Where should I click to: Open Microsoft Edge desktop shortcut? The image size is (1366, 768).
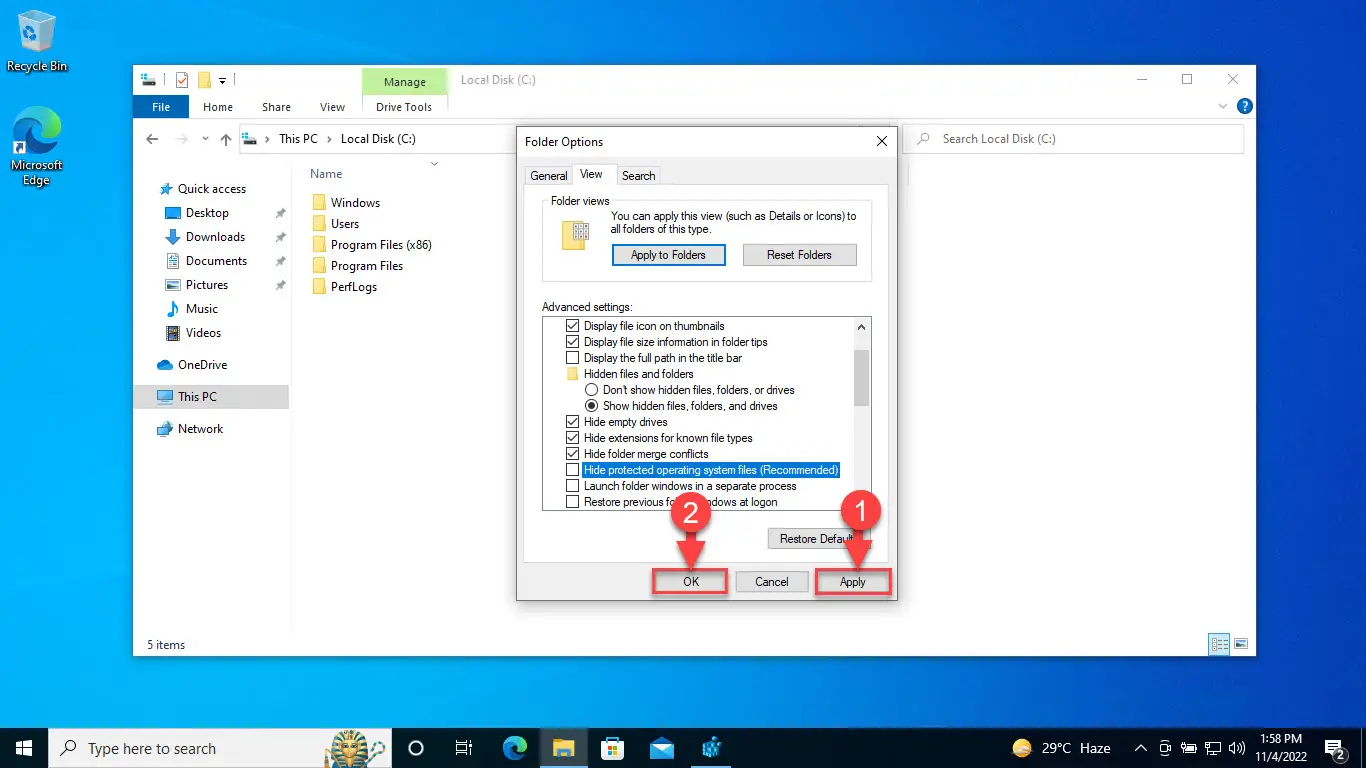pyautogui.click(x=36, y=148)
